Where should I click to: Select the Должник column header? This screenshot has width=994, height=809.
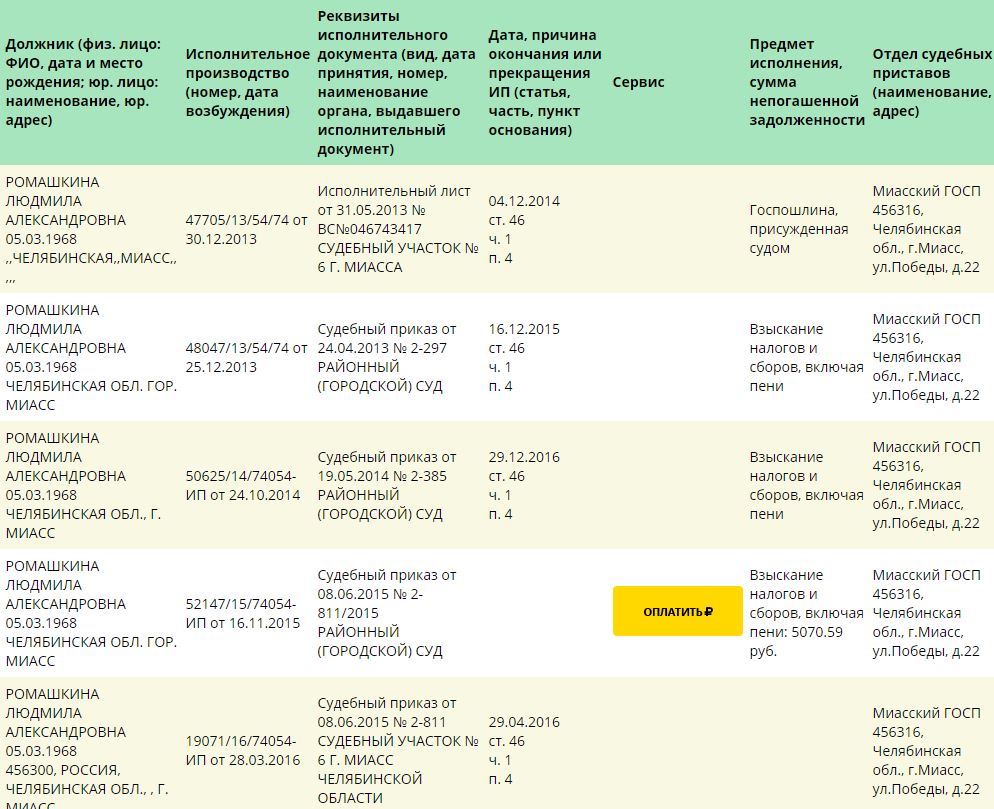click(82, 82)
